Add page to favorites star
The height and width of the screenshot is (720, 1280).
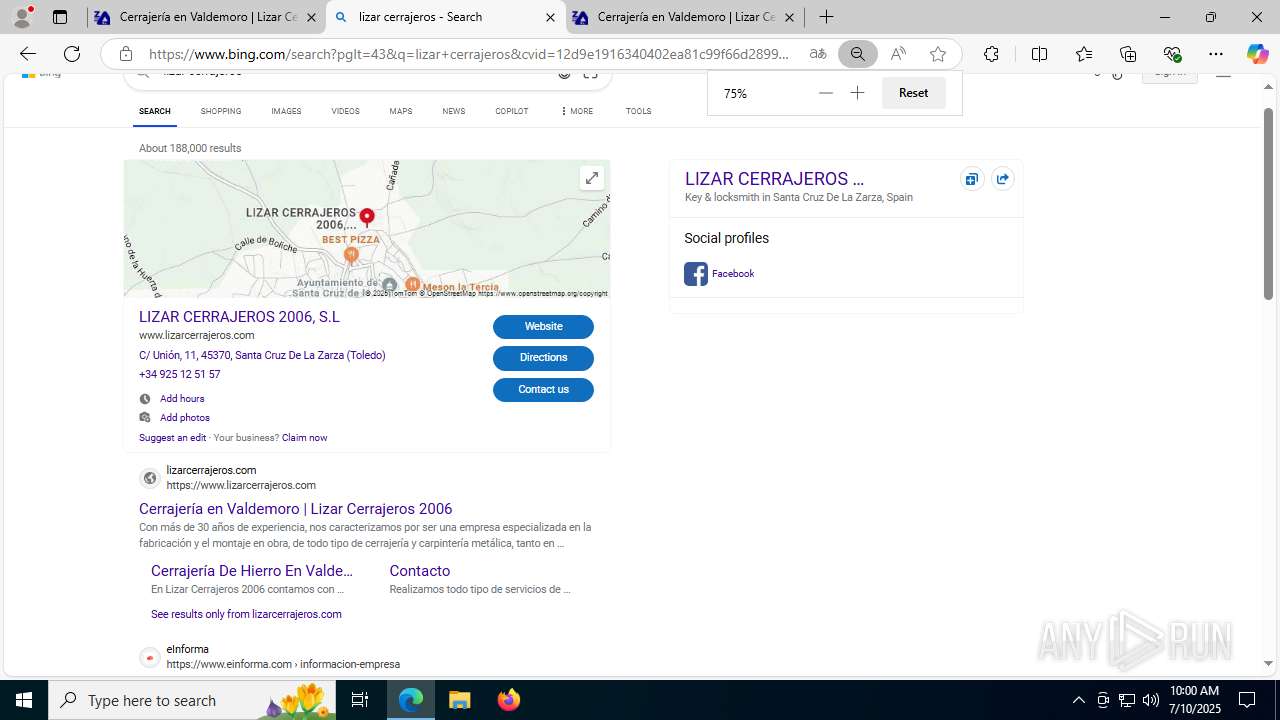(938, 54)
